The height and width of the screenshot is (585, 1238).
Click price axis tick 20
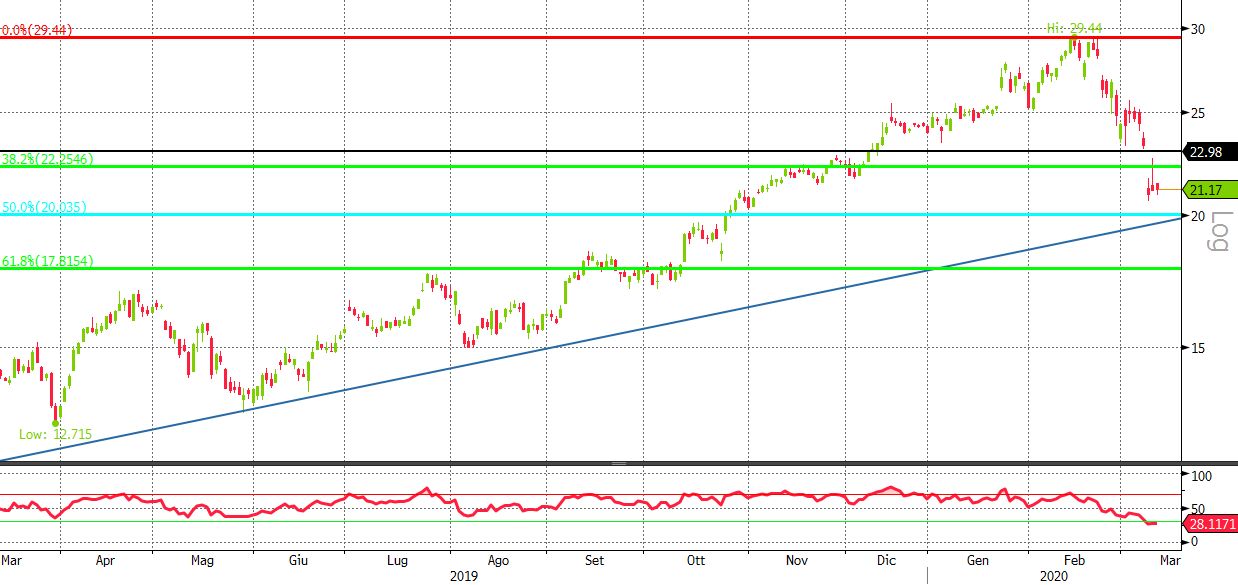(1196, 216)
